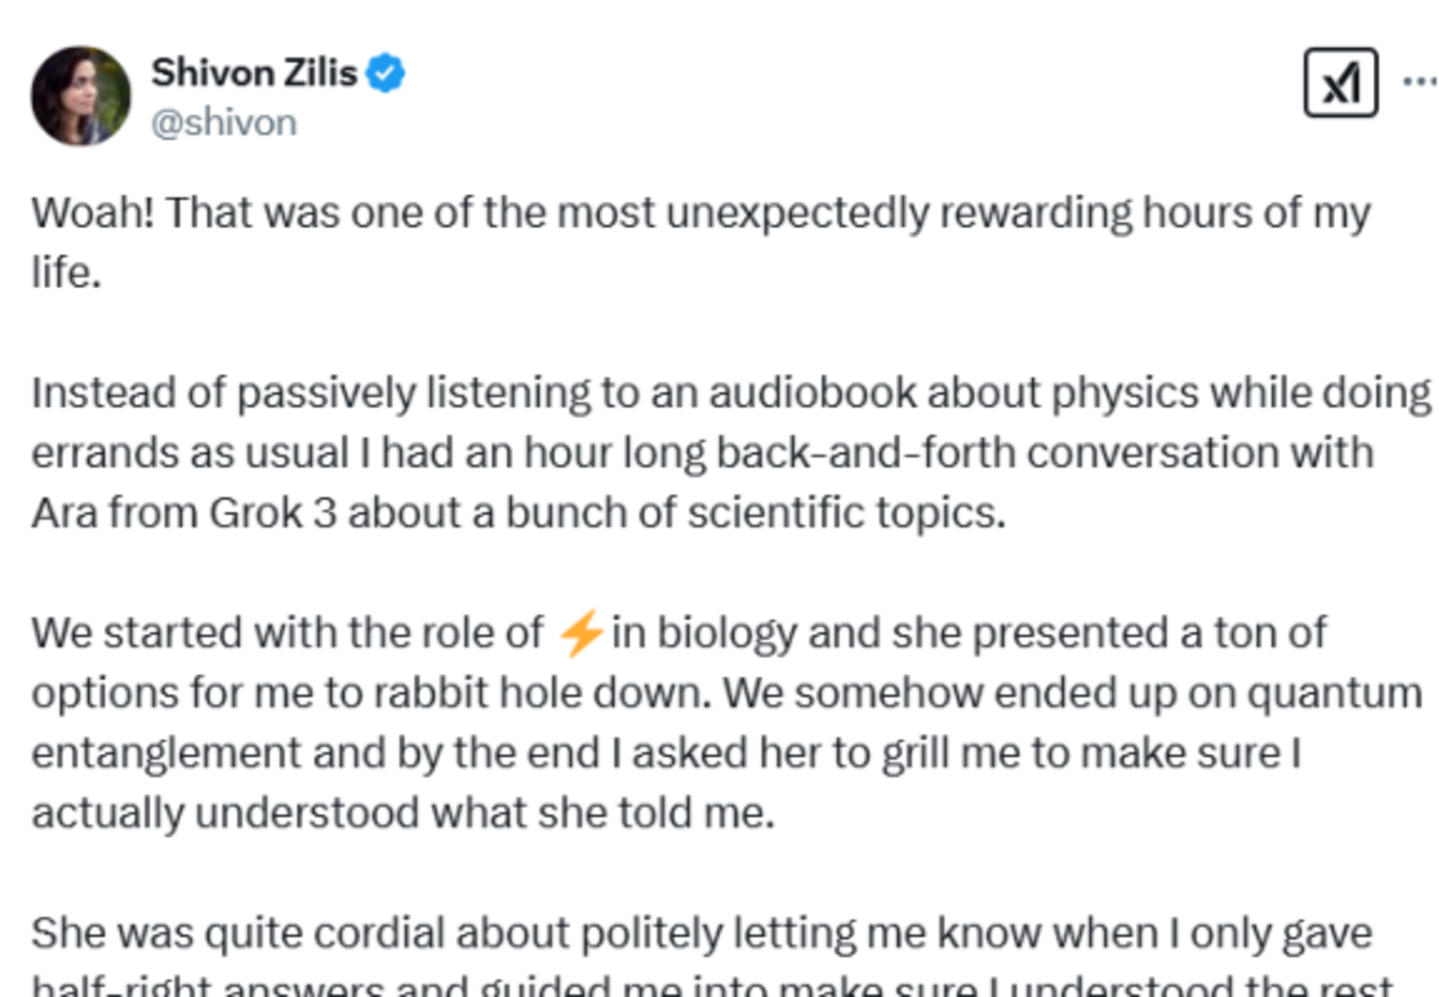1439x997 pixels.
Task: Open Shivon Zilis's profile picture
Action: click(x=81, y=96)
